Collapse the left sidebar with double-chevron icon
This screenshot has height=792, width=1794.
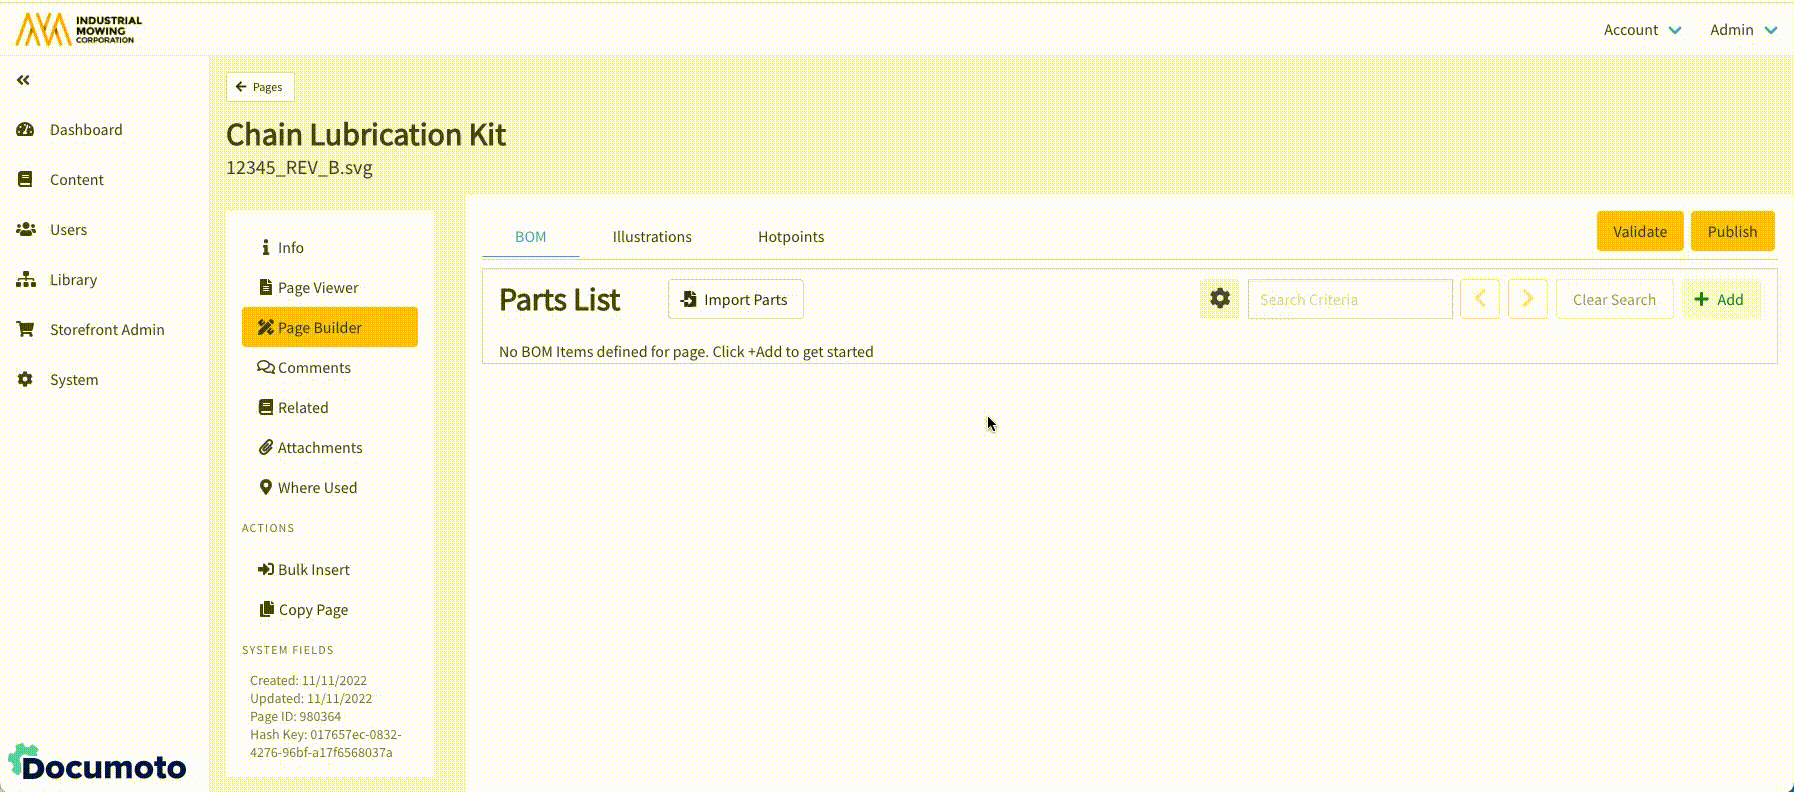23,80
